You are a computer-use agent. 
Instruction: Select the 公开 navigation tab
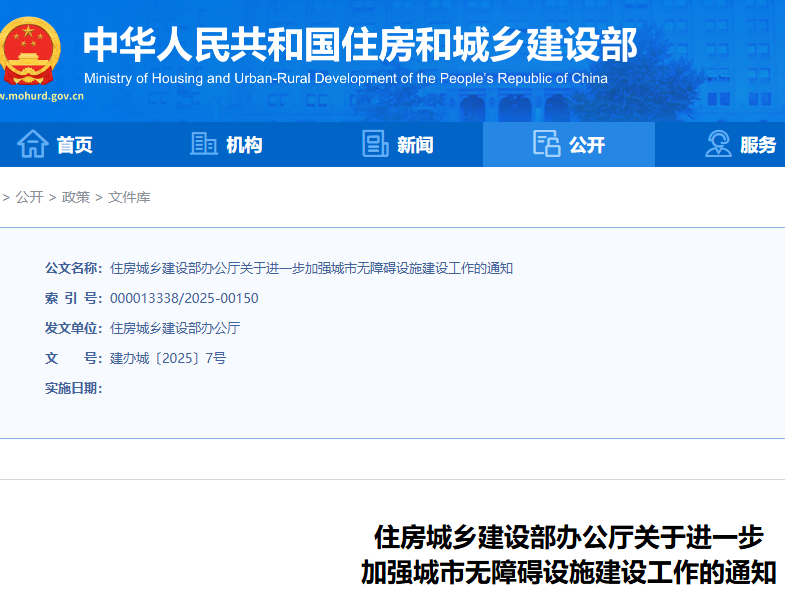(569, 144)
